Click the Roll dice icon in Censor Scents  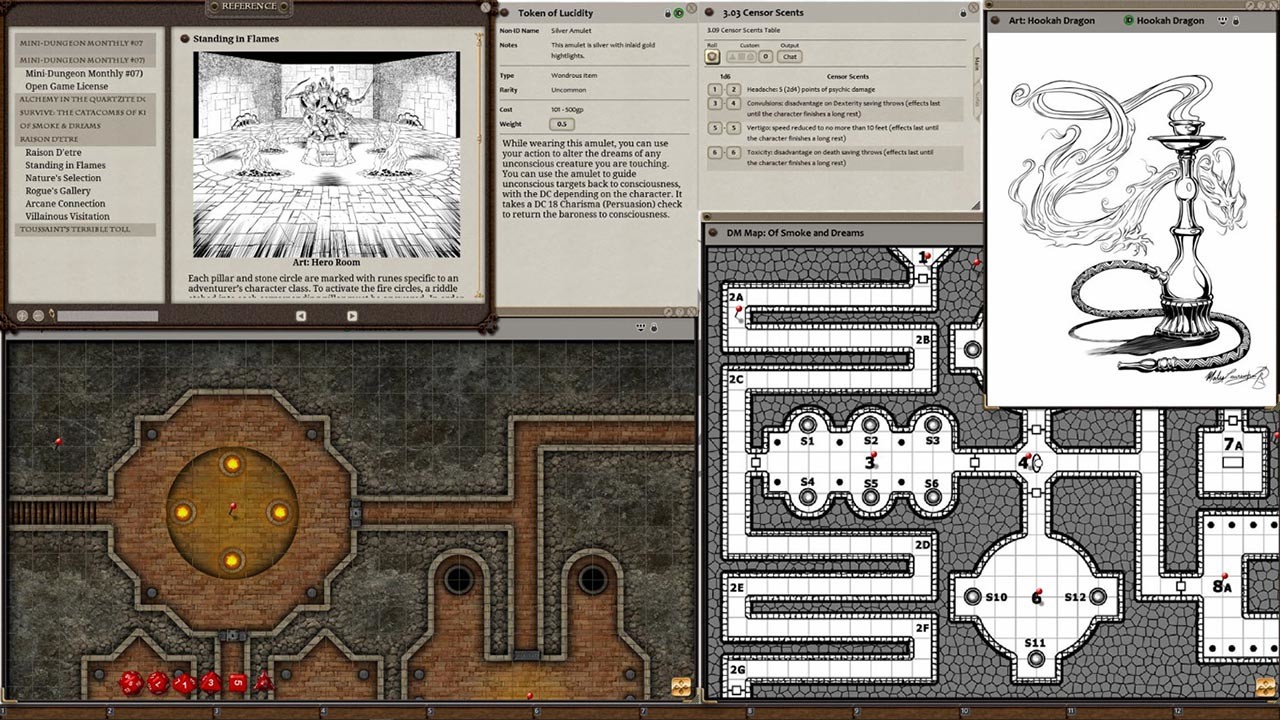[712, 56]
